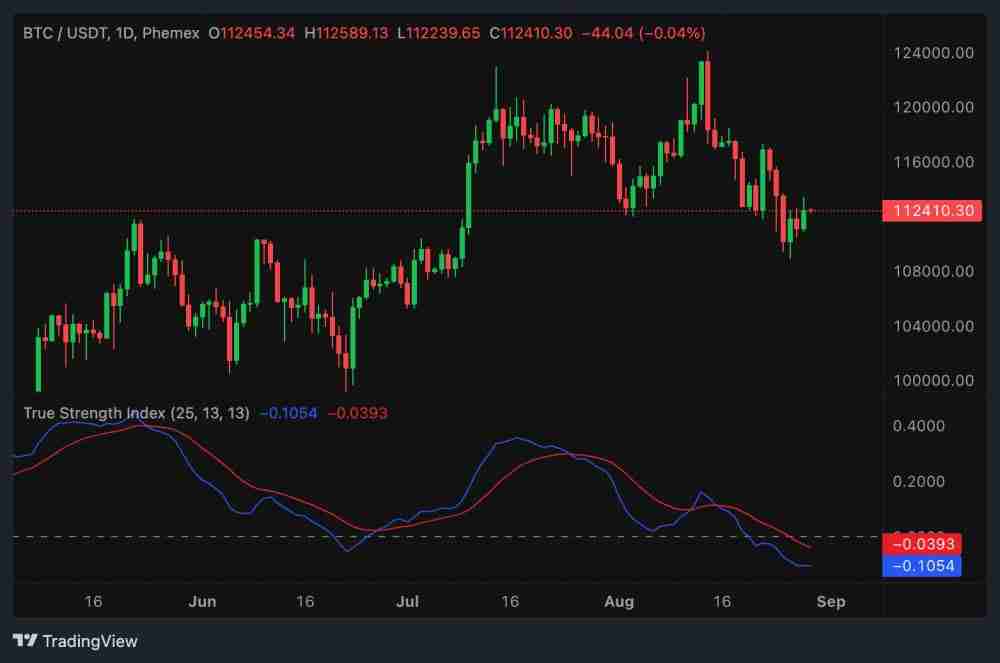1000x663 pixels.
Task: Click blue −0.1054 value in indicator legend
Action: 288,413
